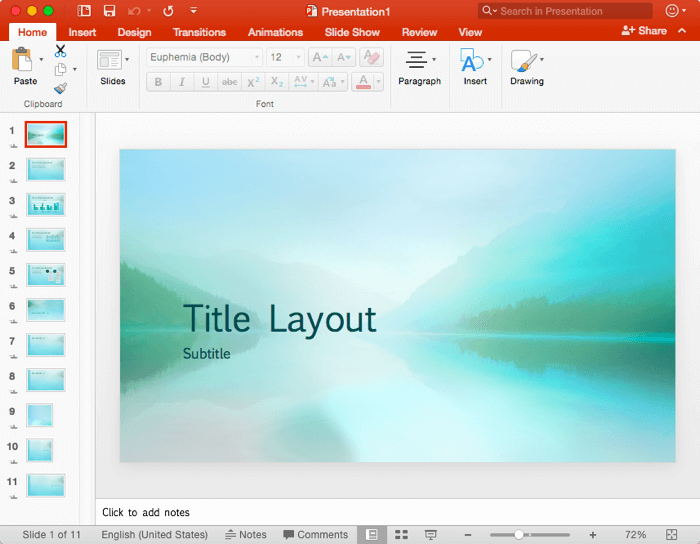Screen dimensions: 700x544
Task: Click the Redo arrow icon
Action: pos(168,11)
